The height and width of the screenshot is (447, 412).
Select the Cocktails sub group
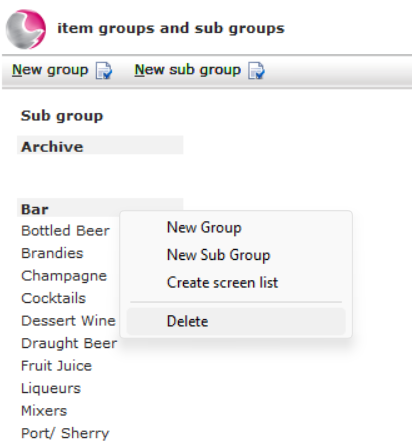click(x=54, y=298)
